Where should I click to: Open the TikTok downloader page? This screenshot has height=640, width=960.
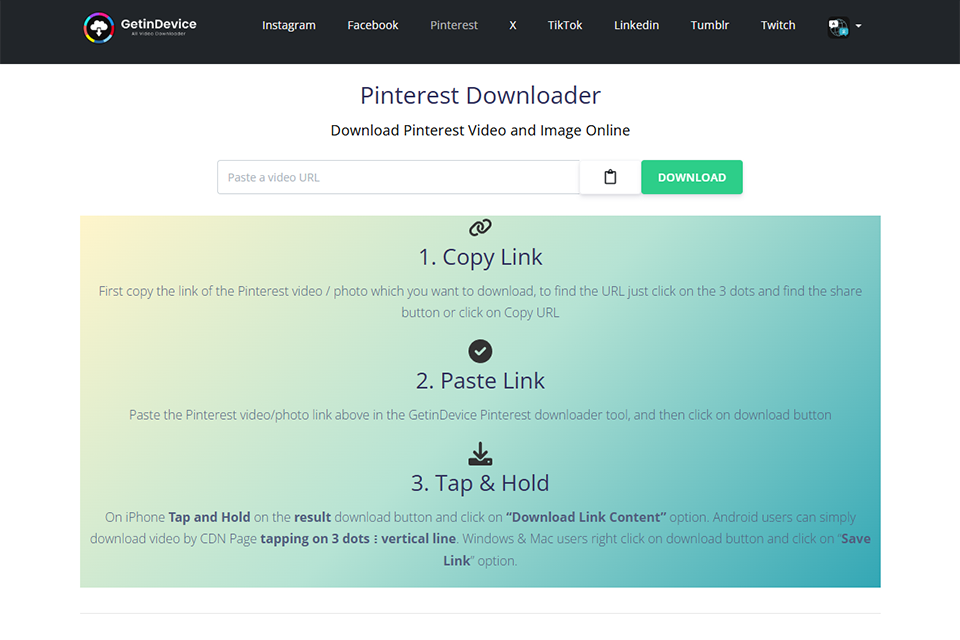[564, 25]
